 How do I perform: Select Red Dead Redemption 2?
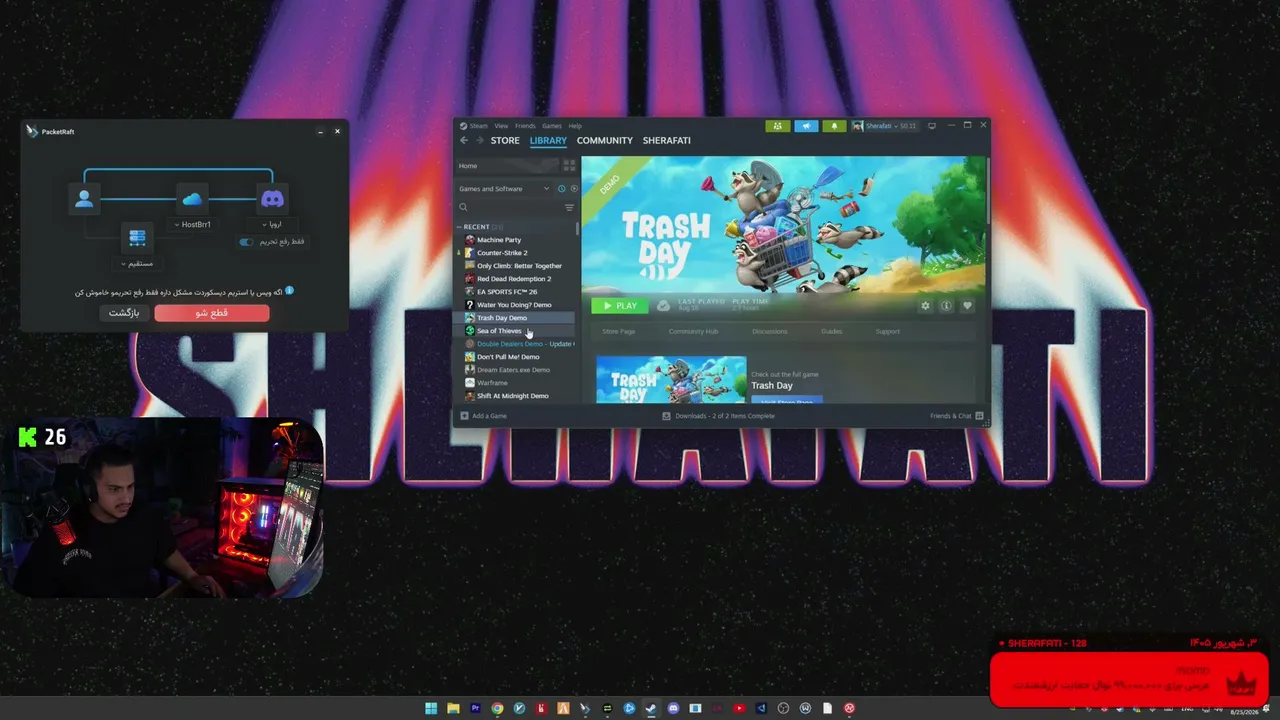click(515, 279)
